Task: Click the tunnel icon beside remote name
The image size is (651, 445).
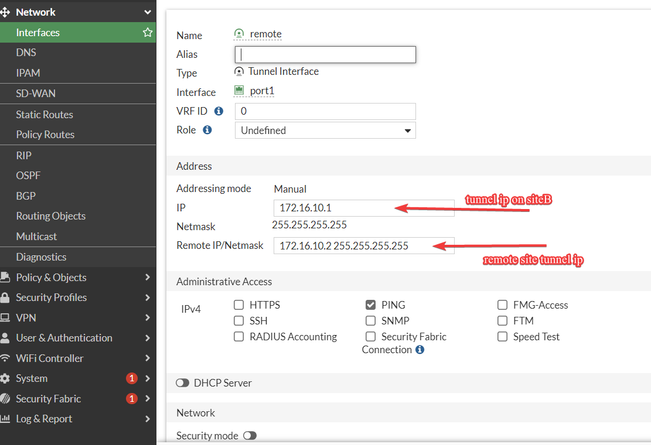Action: coord(239,34)
